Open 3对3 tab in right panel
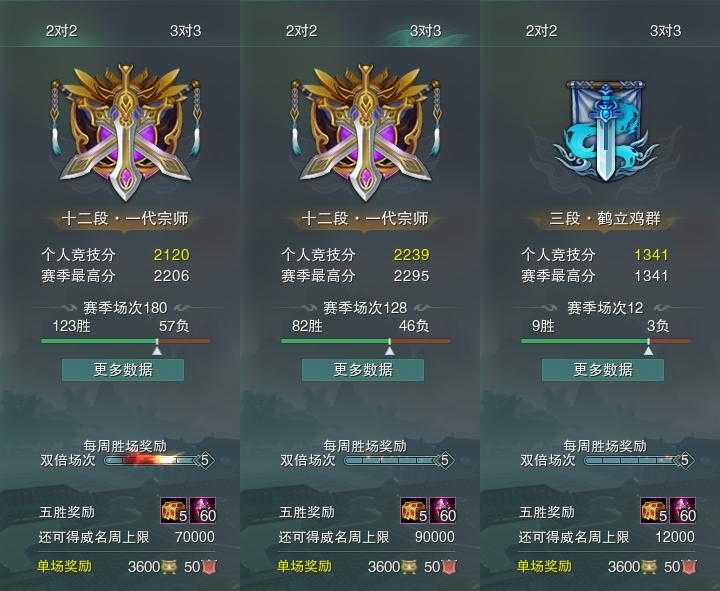The width and height of the screenshot is (720, 591). coord(665,31)
